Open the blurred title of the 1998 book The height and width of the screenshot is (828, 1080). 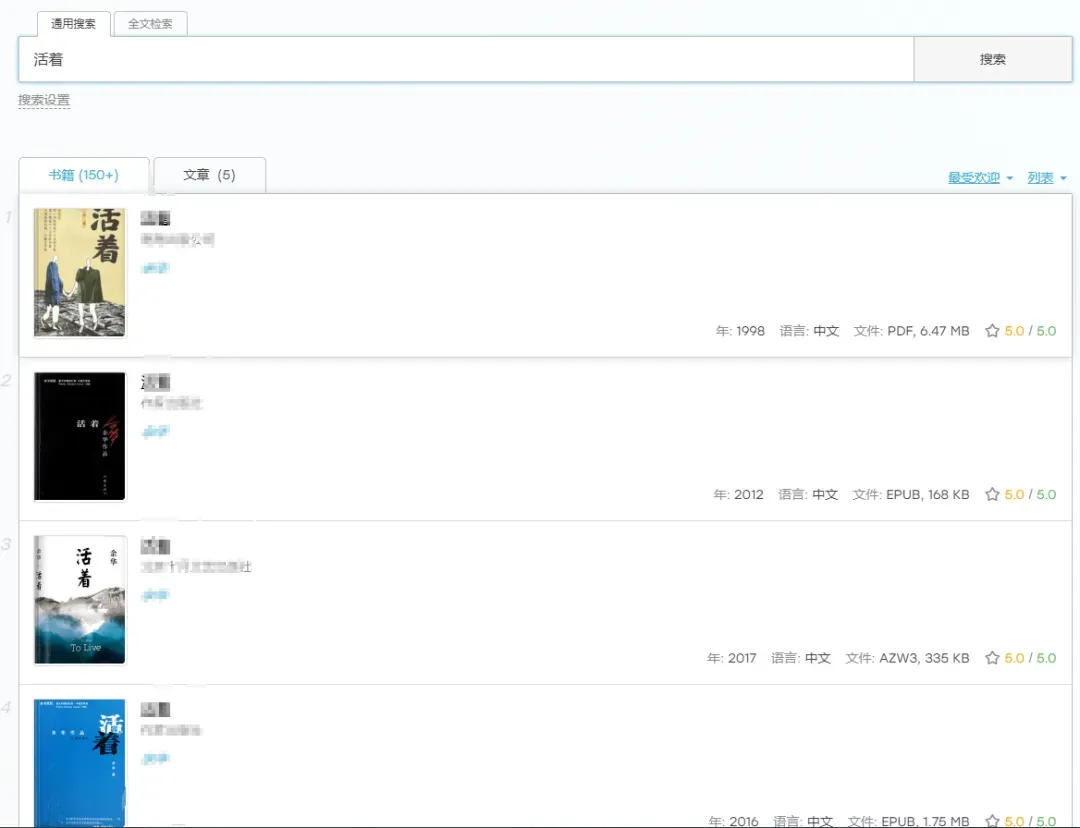tap(155, 218)
